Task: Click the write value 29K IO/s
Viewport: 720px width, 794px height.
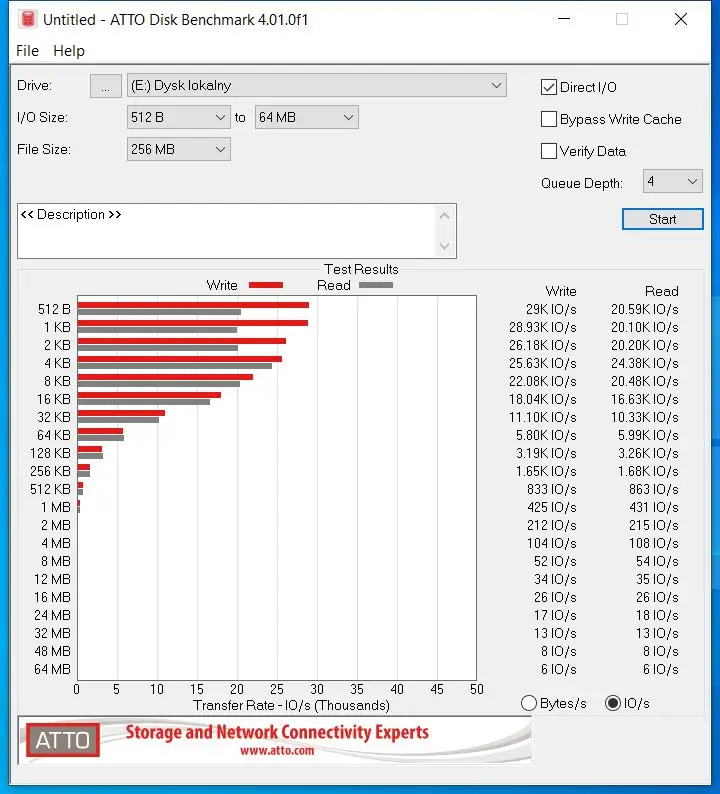Action: pos(551,309)
